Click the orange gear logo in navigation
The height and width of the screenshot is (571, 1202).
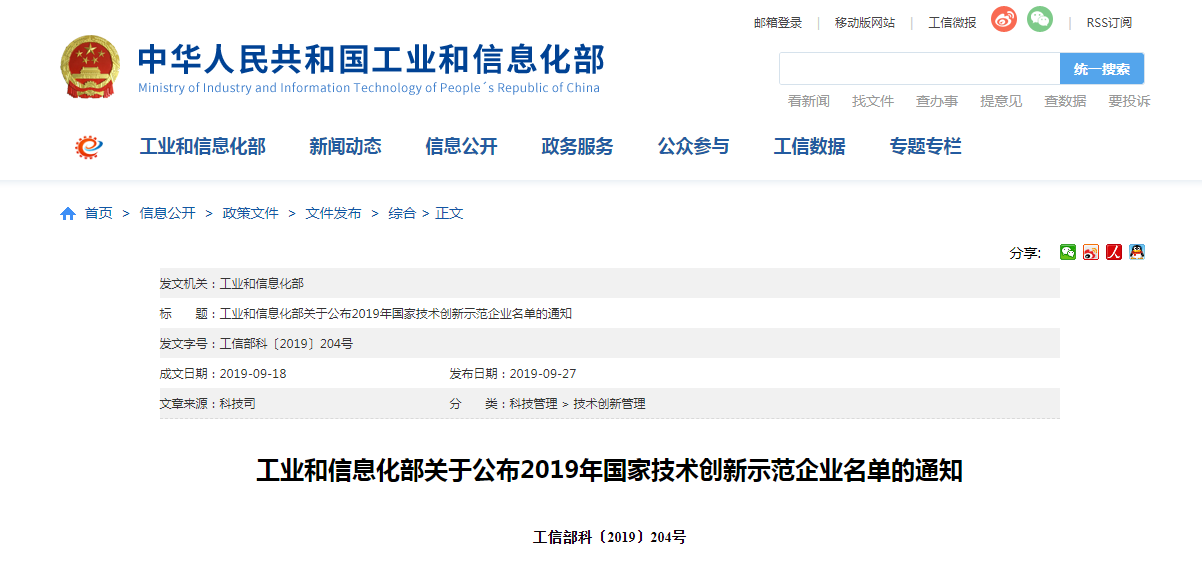[89, 147]
